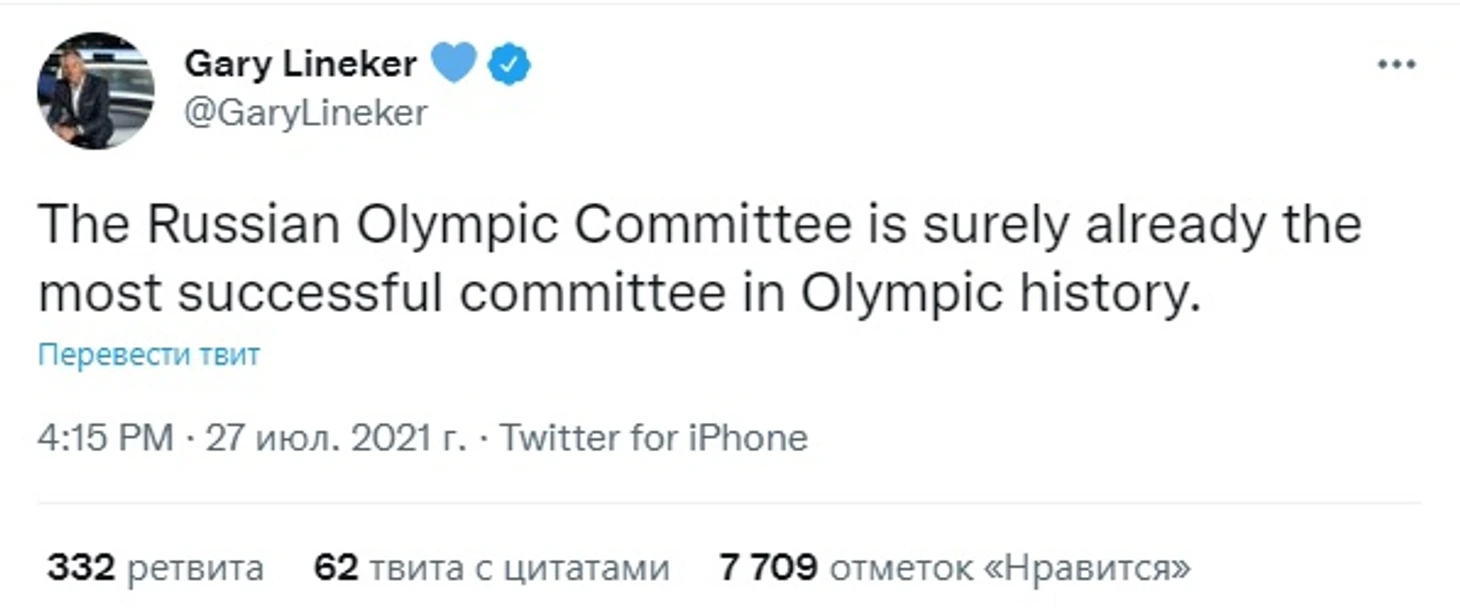This screenshot has width=1460, height=616.
Task: View the 332 ретвита list
Action: (156, 568)
